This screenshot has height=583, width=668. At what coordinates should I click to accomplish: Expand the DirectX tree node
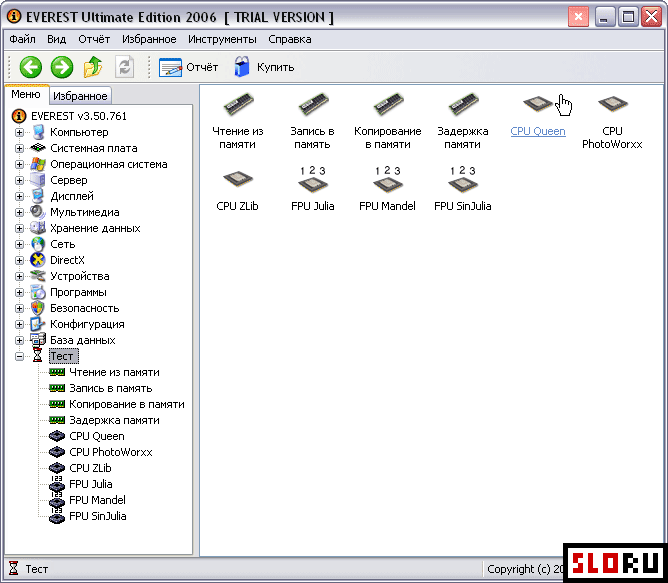coord(19,260)
